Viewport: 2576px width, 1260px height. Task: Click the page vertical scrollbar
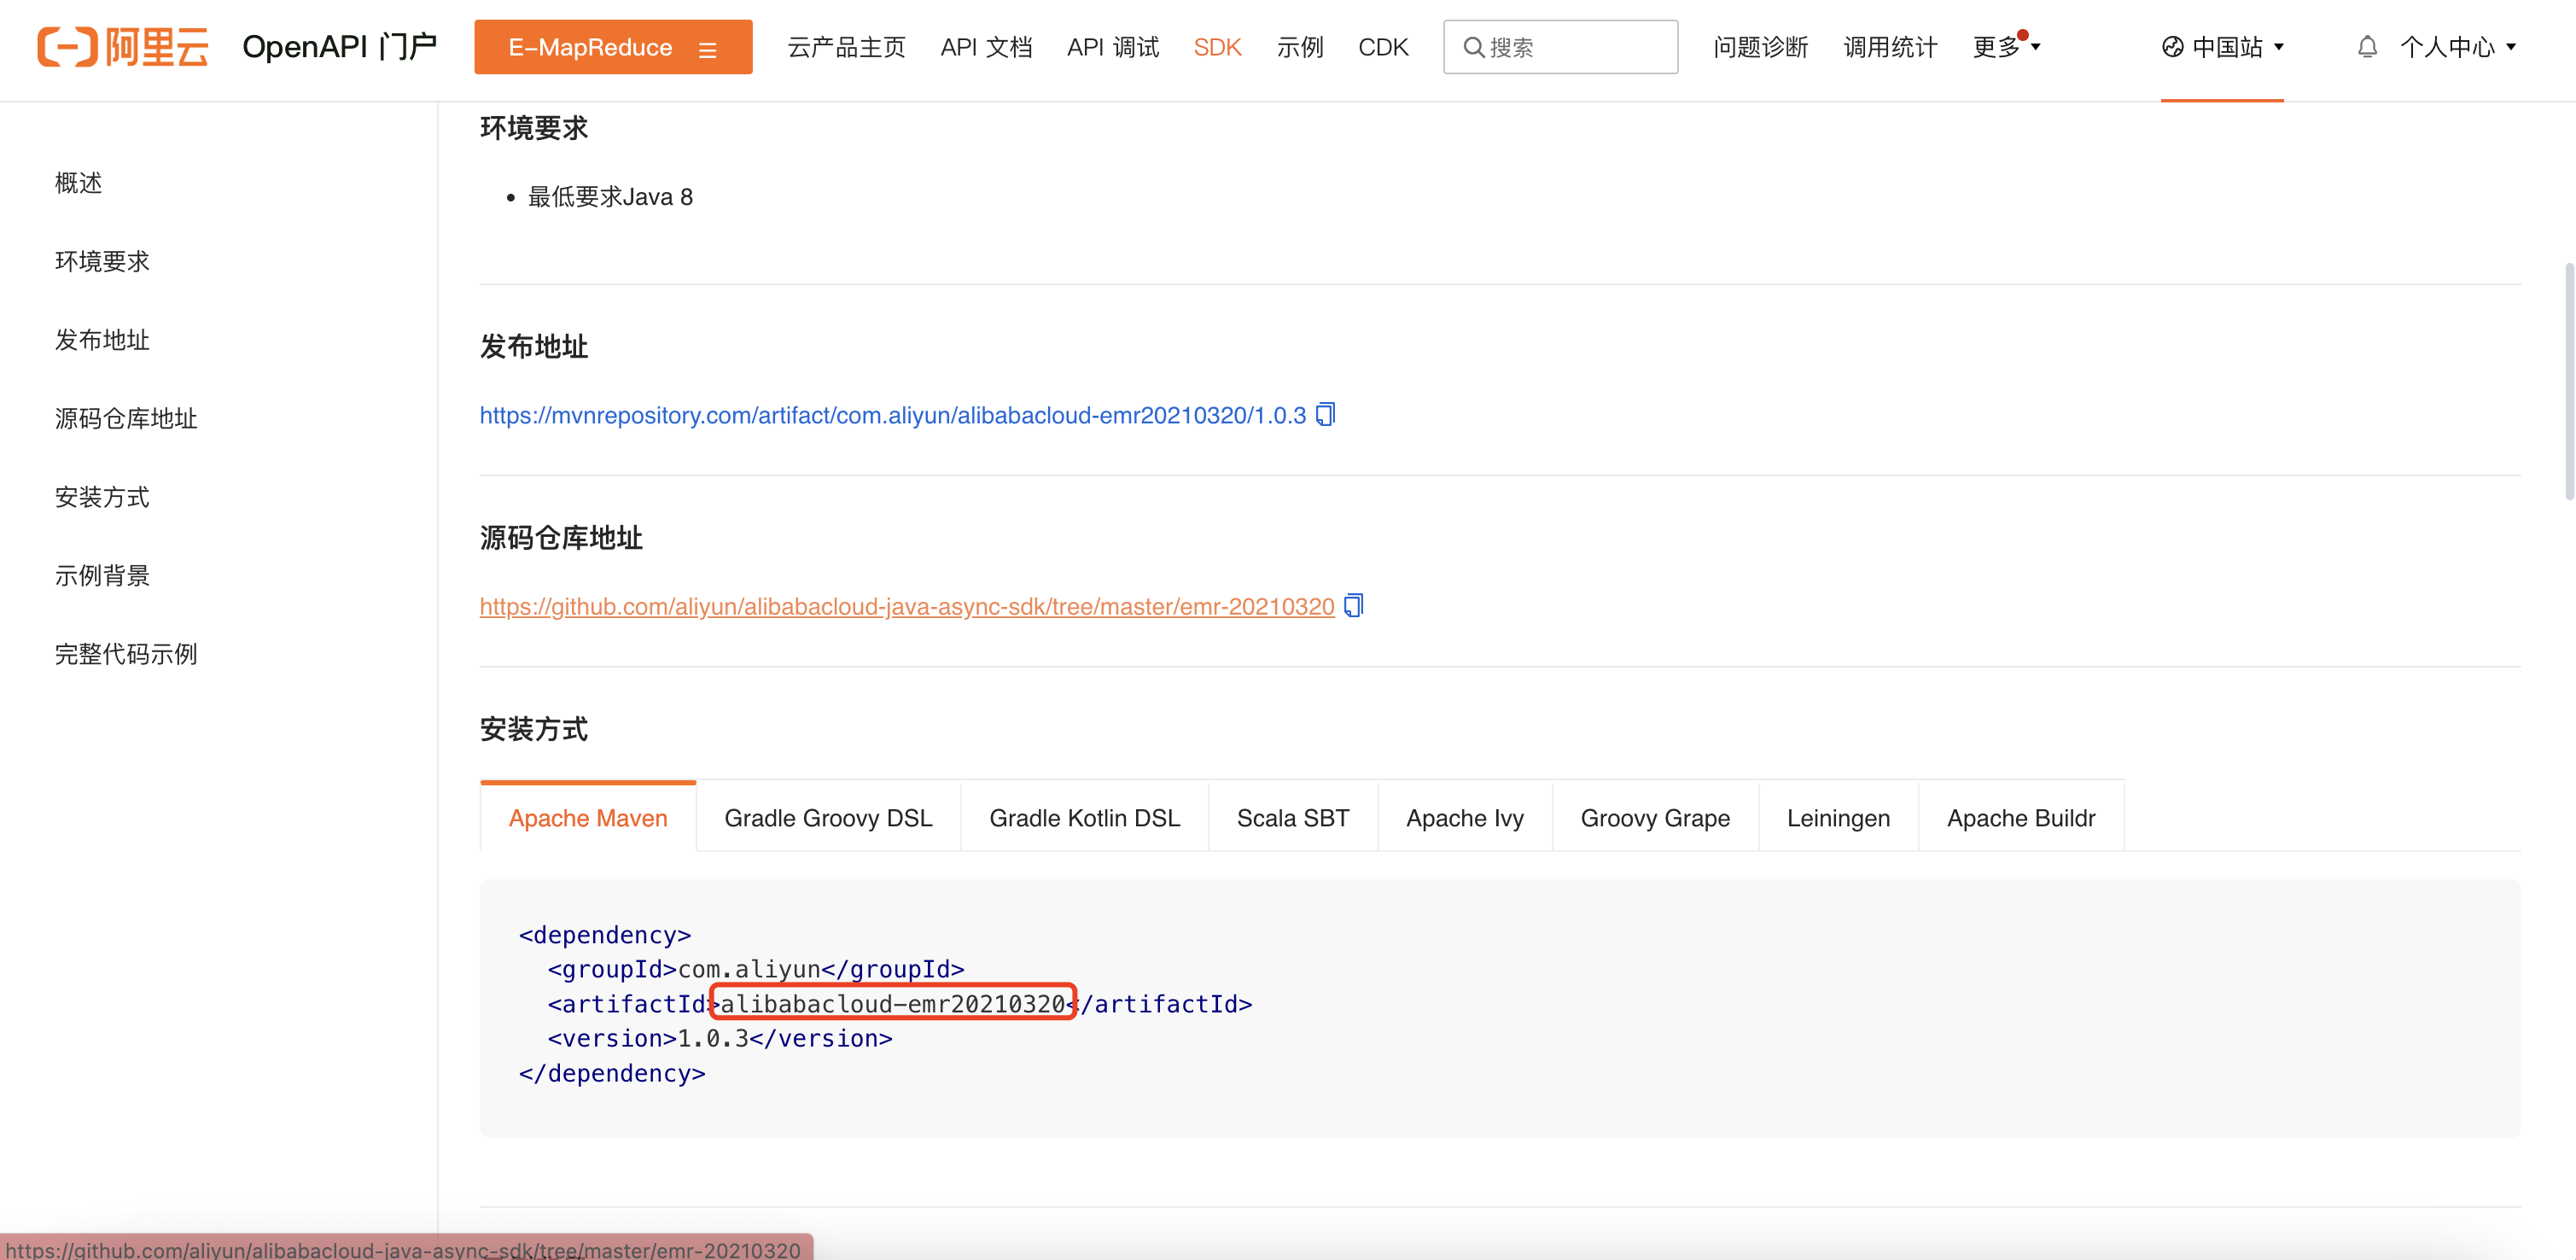(x=2568, y=380)
